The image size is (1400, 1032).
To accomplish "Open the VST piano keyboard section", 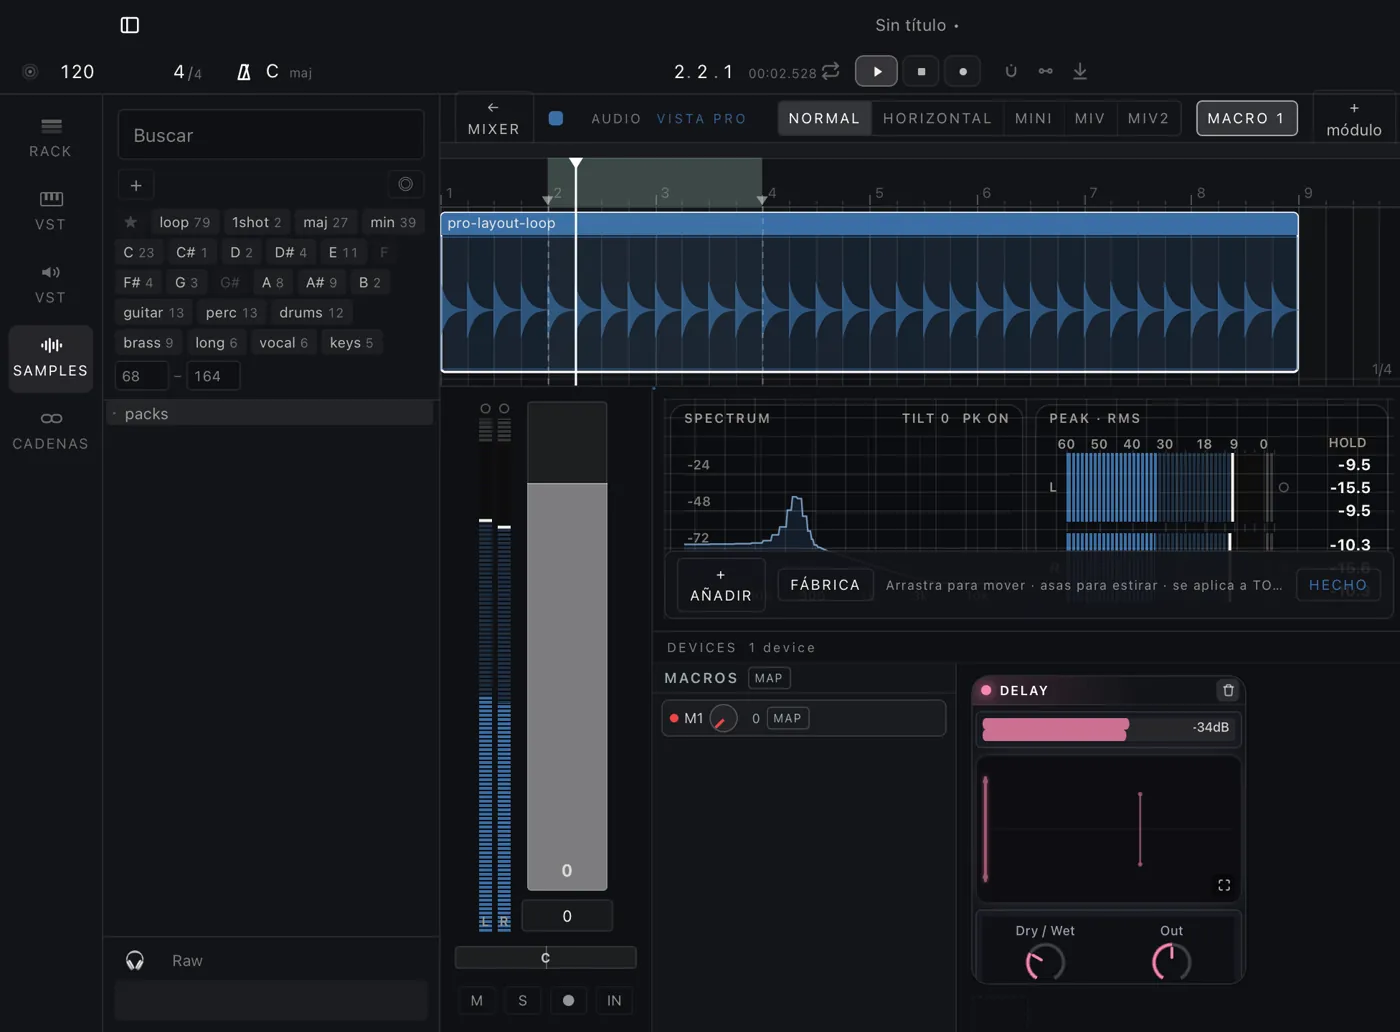I will click(51, 211).
